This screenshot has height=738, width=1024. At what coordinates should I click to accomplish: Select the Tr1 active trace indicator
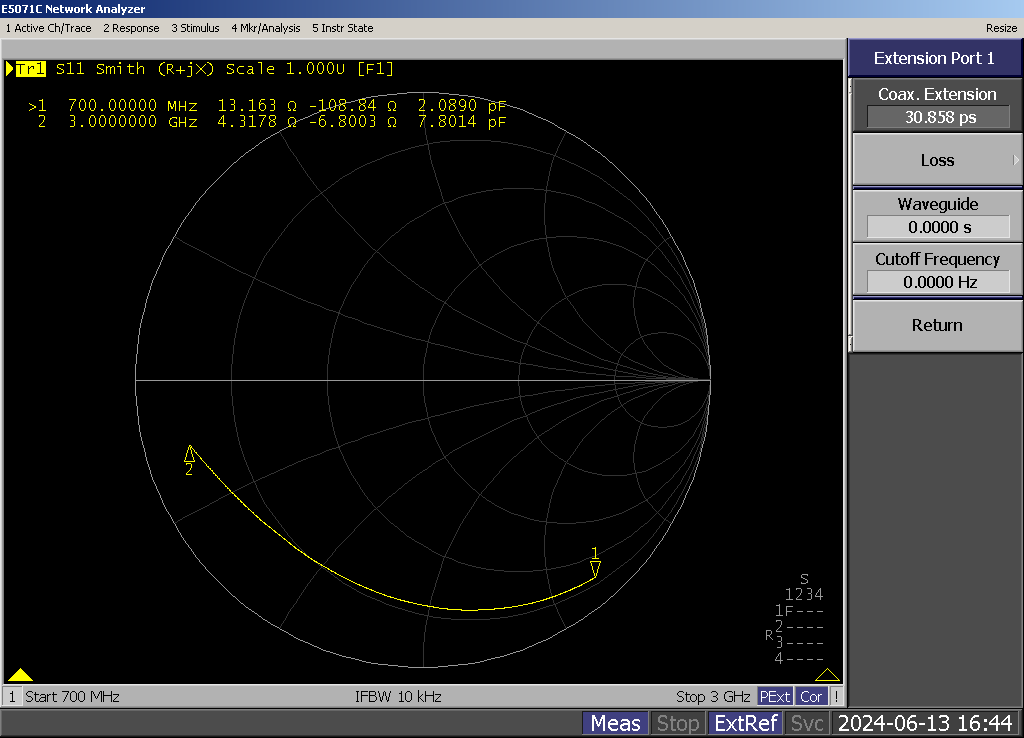30,69
